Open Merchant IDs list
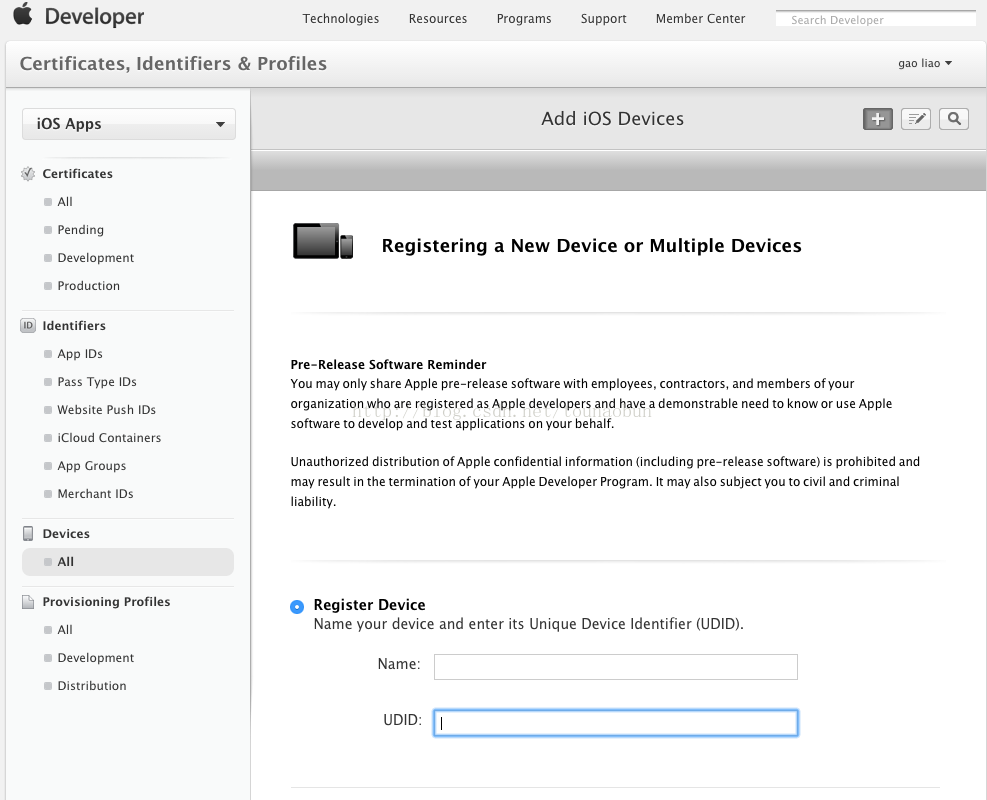Screen dimensions: 987x800 (95, 494)
